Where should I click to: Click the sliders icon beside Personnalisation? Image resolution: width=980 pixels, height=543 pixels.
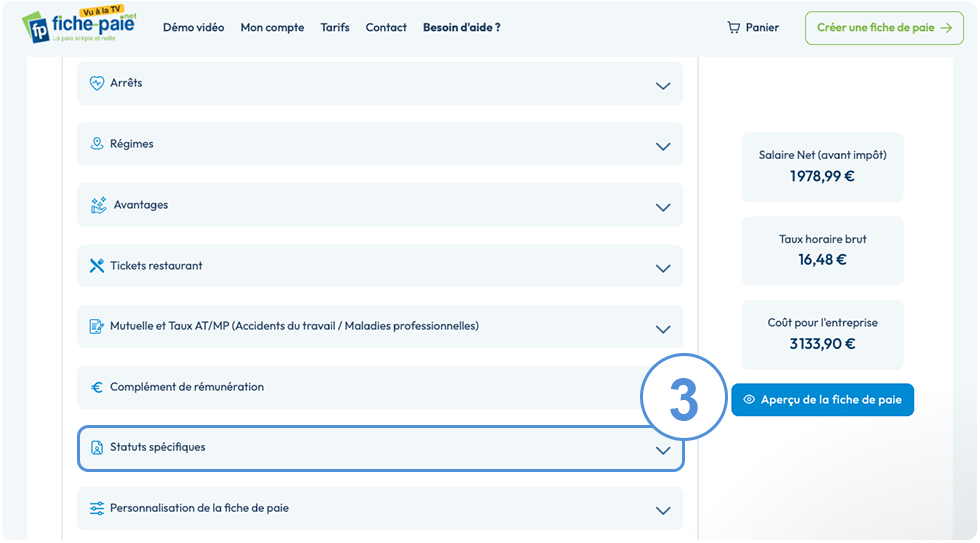(x=97, y=508)
